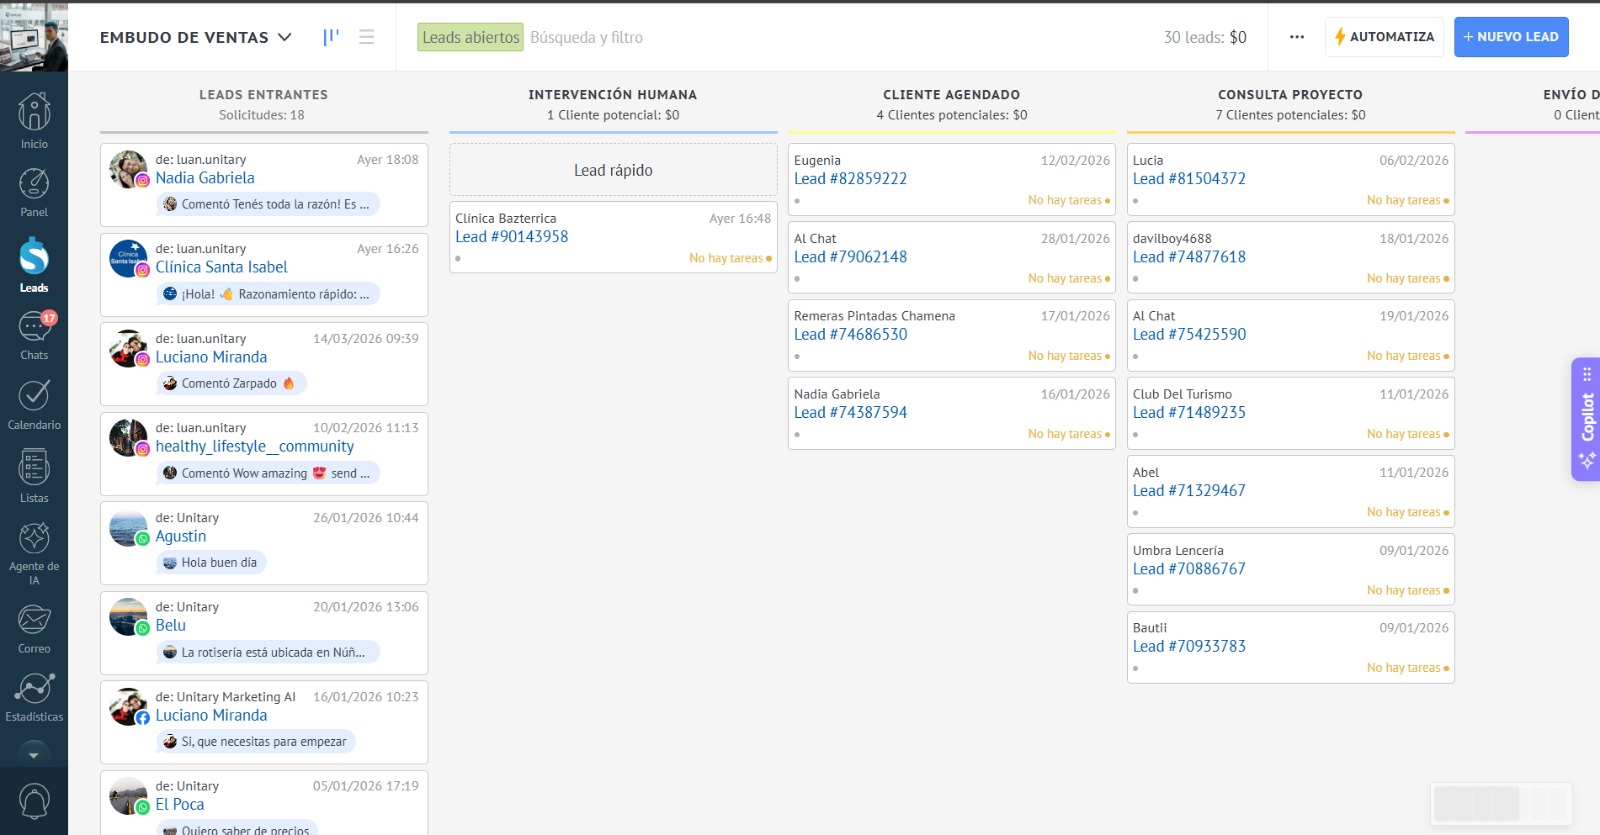1600x835 pixels.
Task: Click the Intervención Humana column header
Action: coord(613,95)
